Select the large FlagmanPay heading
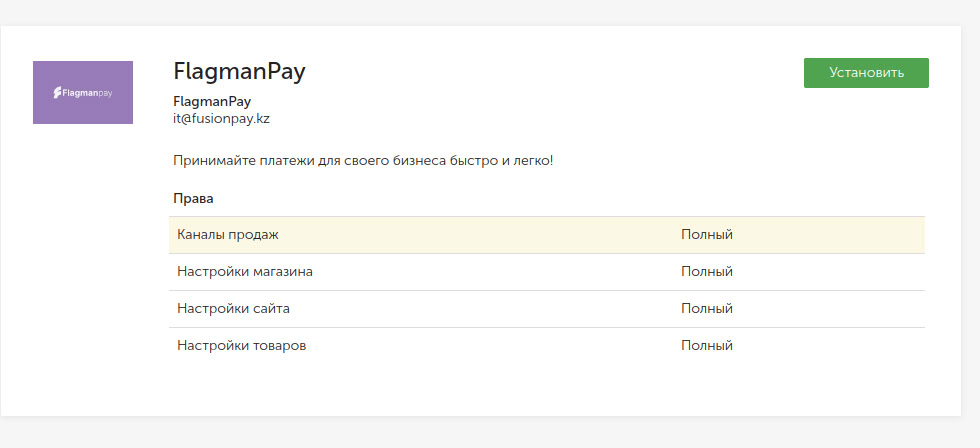The image size is (980, 448). click(239, 72)
